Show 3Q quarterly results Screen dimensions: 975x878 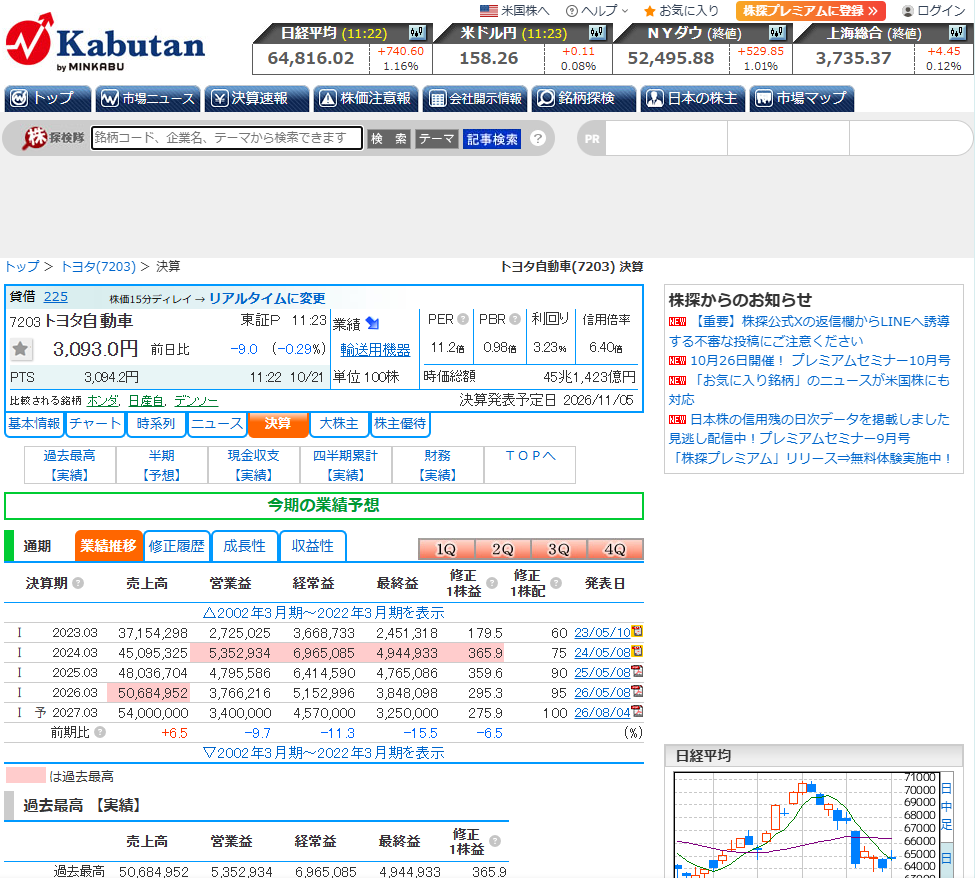[x=559, y=549]
